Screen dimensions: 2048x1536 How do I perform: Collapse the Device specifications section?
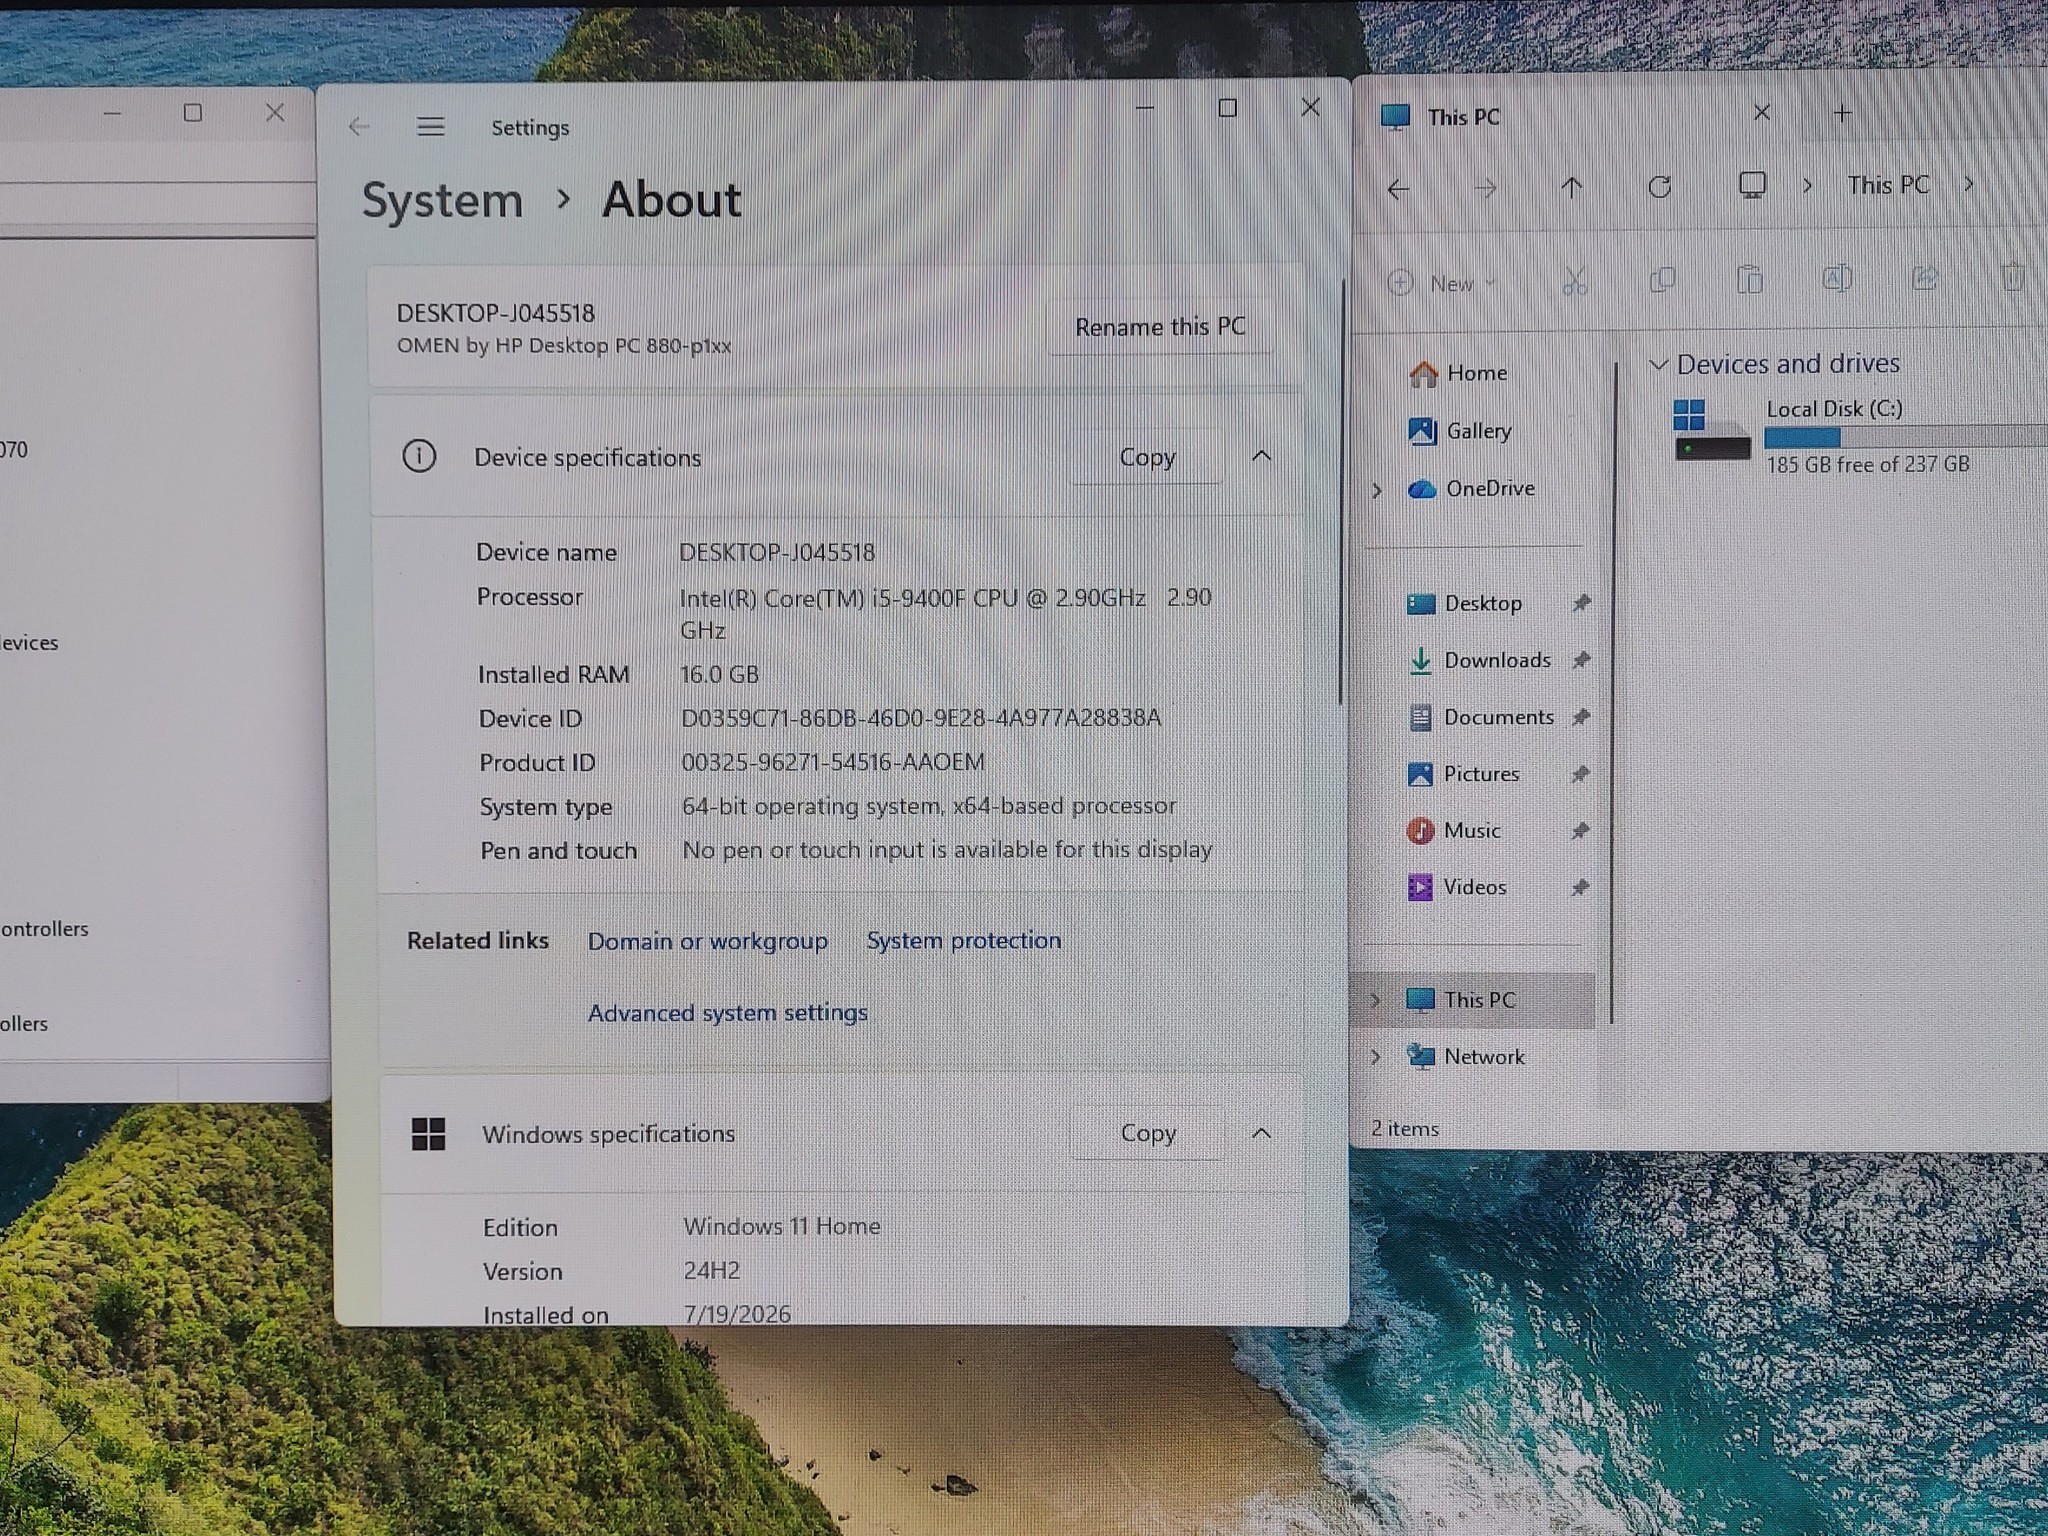pyautogui.click(x=1262, y=456)
